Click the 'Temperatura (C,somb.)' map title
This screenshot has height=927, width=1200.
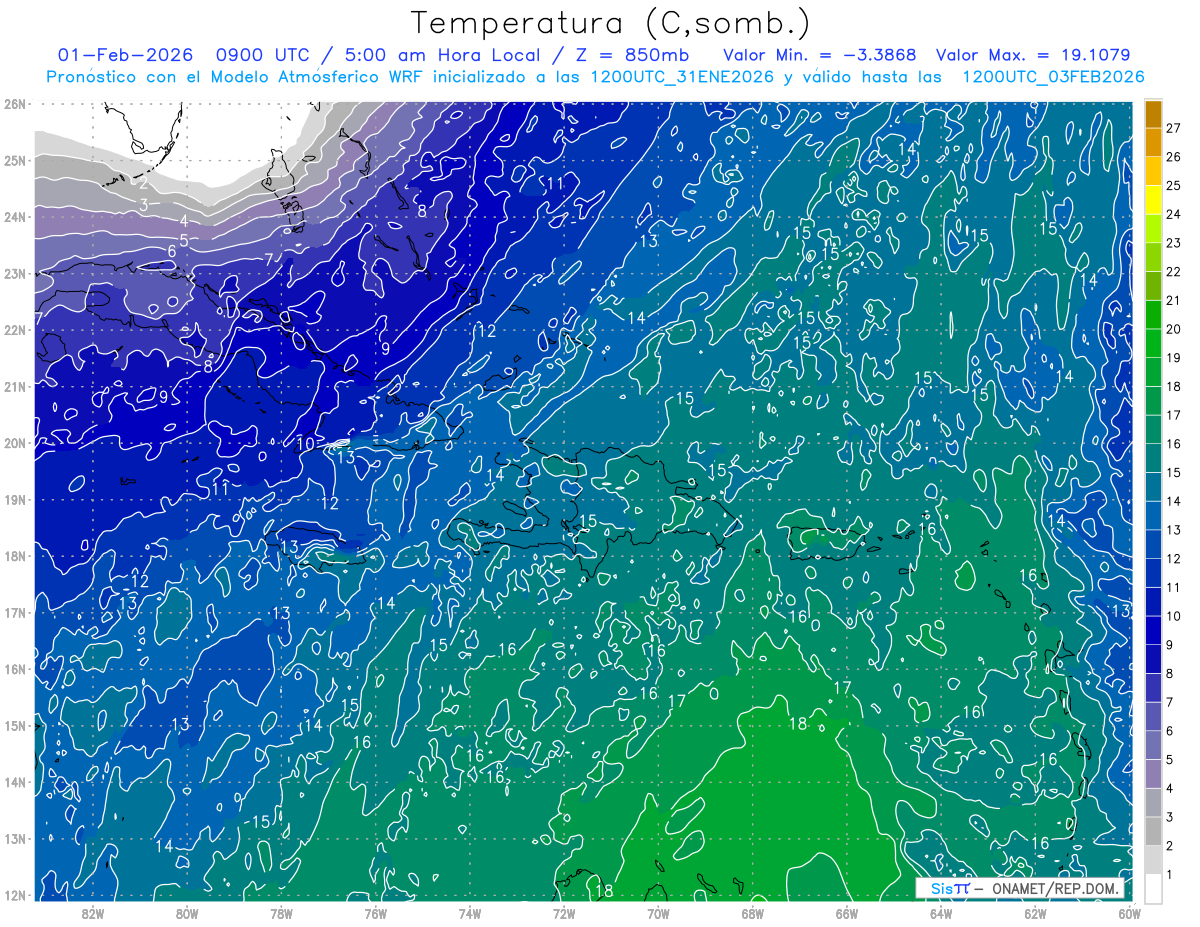click(611, 23)
